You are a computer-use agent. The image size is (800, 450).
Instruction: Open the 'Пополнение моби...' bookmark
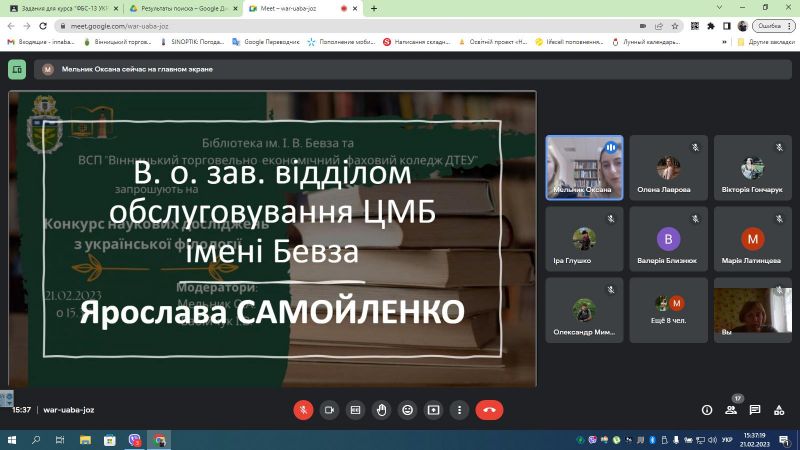[341, 42]
